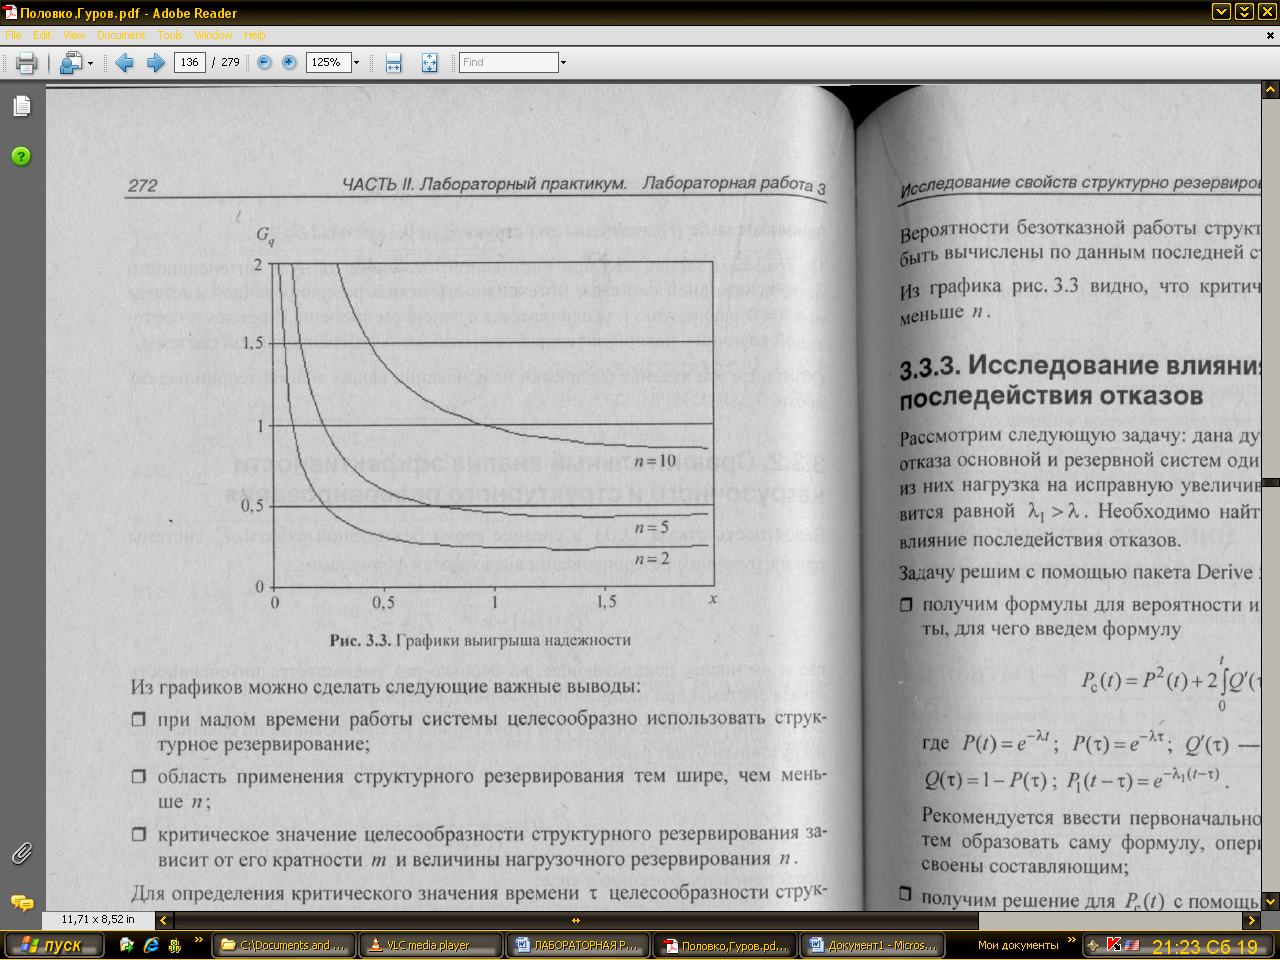Open the collaborate icon's dropdown arrow

(90, 63)
